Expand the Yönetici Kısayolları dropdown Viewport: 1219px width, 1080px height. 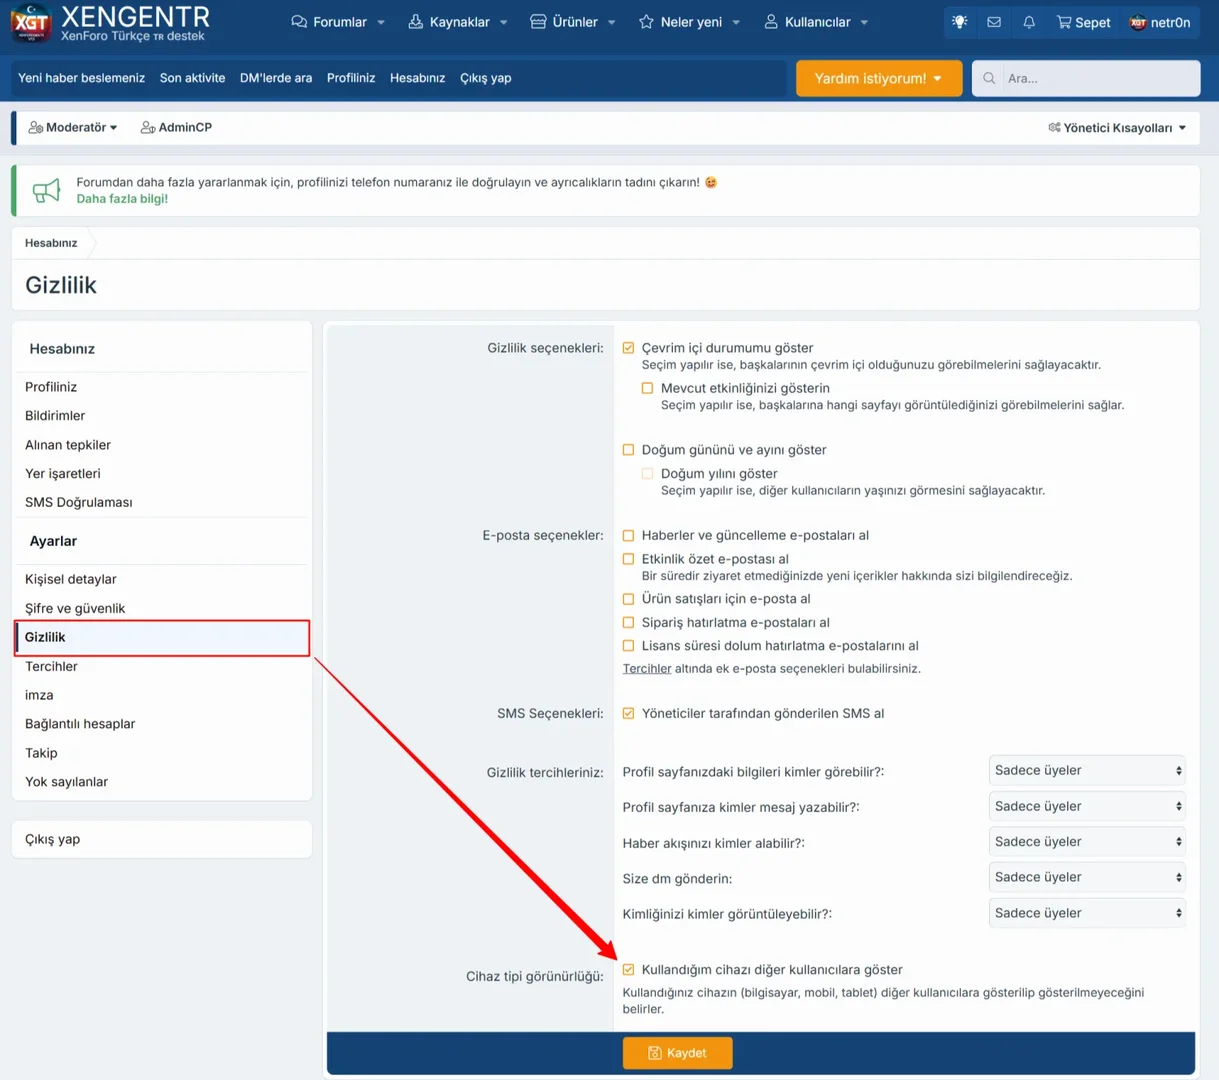pos(1117,128)
